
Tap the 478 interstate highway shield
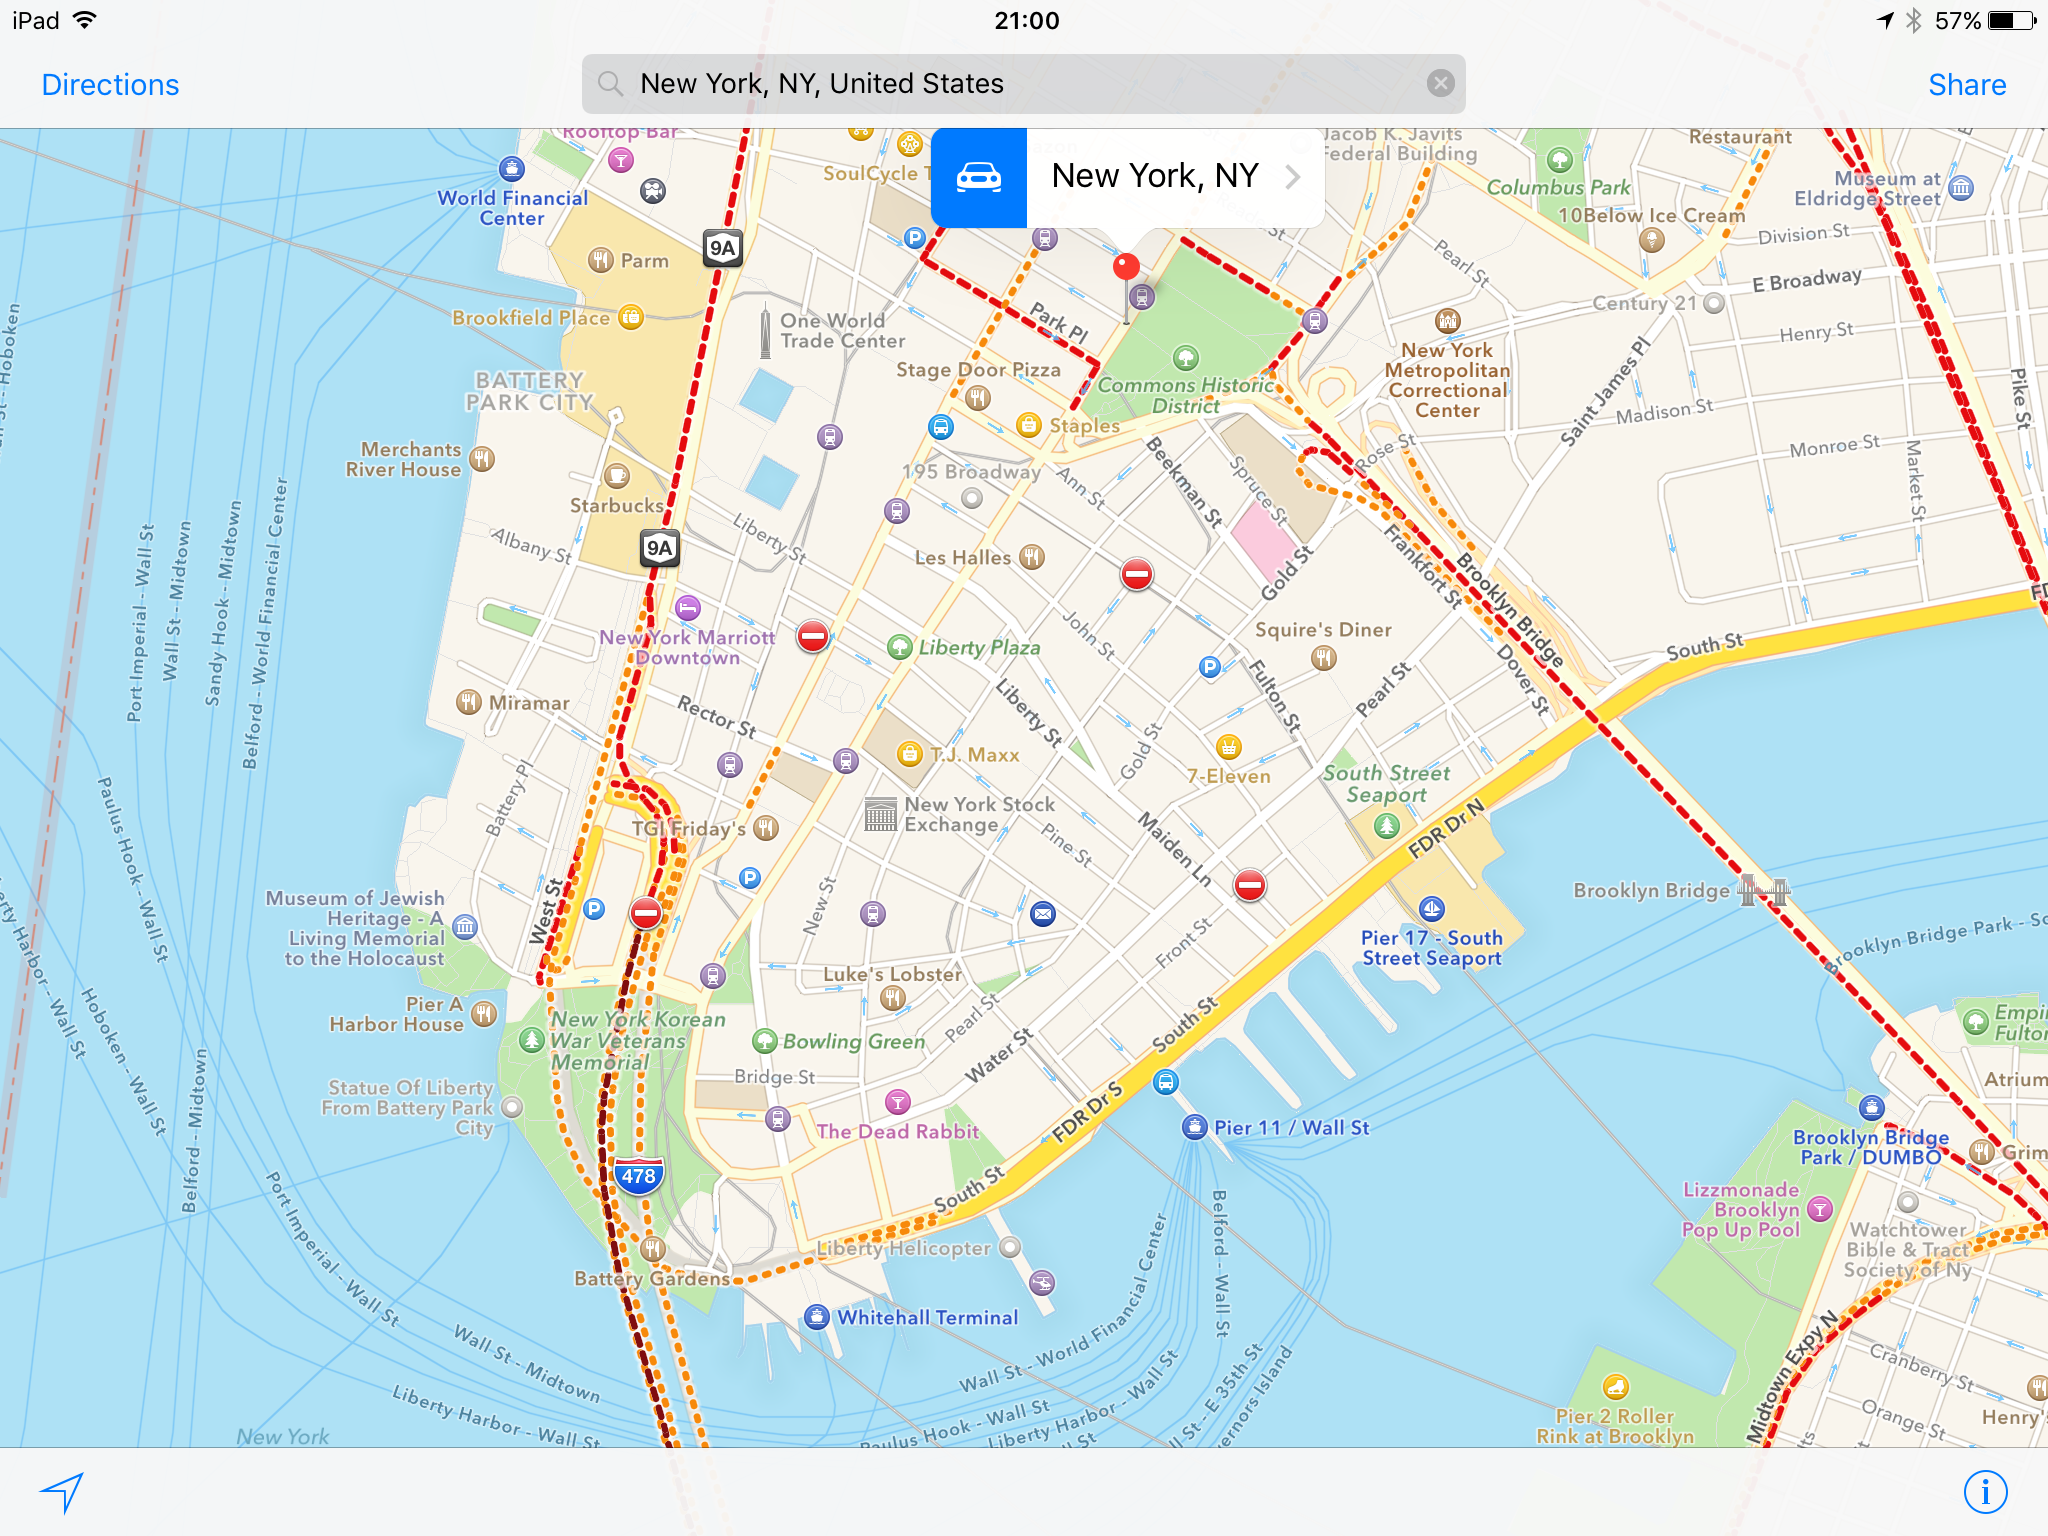pyautogui.click(x=638, y=1176)
